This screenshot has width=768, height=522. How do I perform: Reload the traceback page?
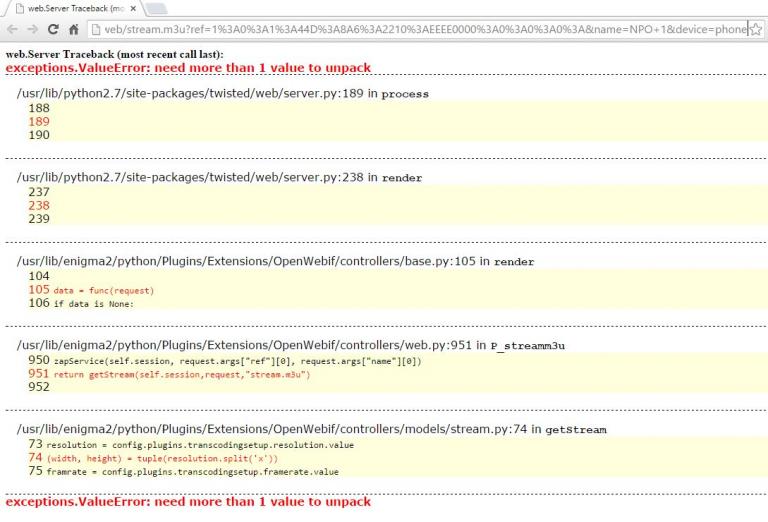click(53, 29)
